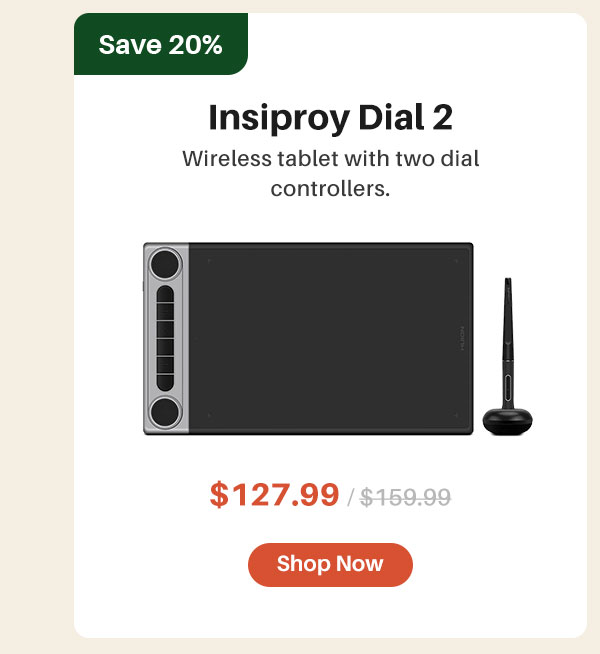The height and width of the screenshot is (654, 600).
Task: Click the silver control strip on the tablet
Action: pyautogui.click(x=166, y=338)
